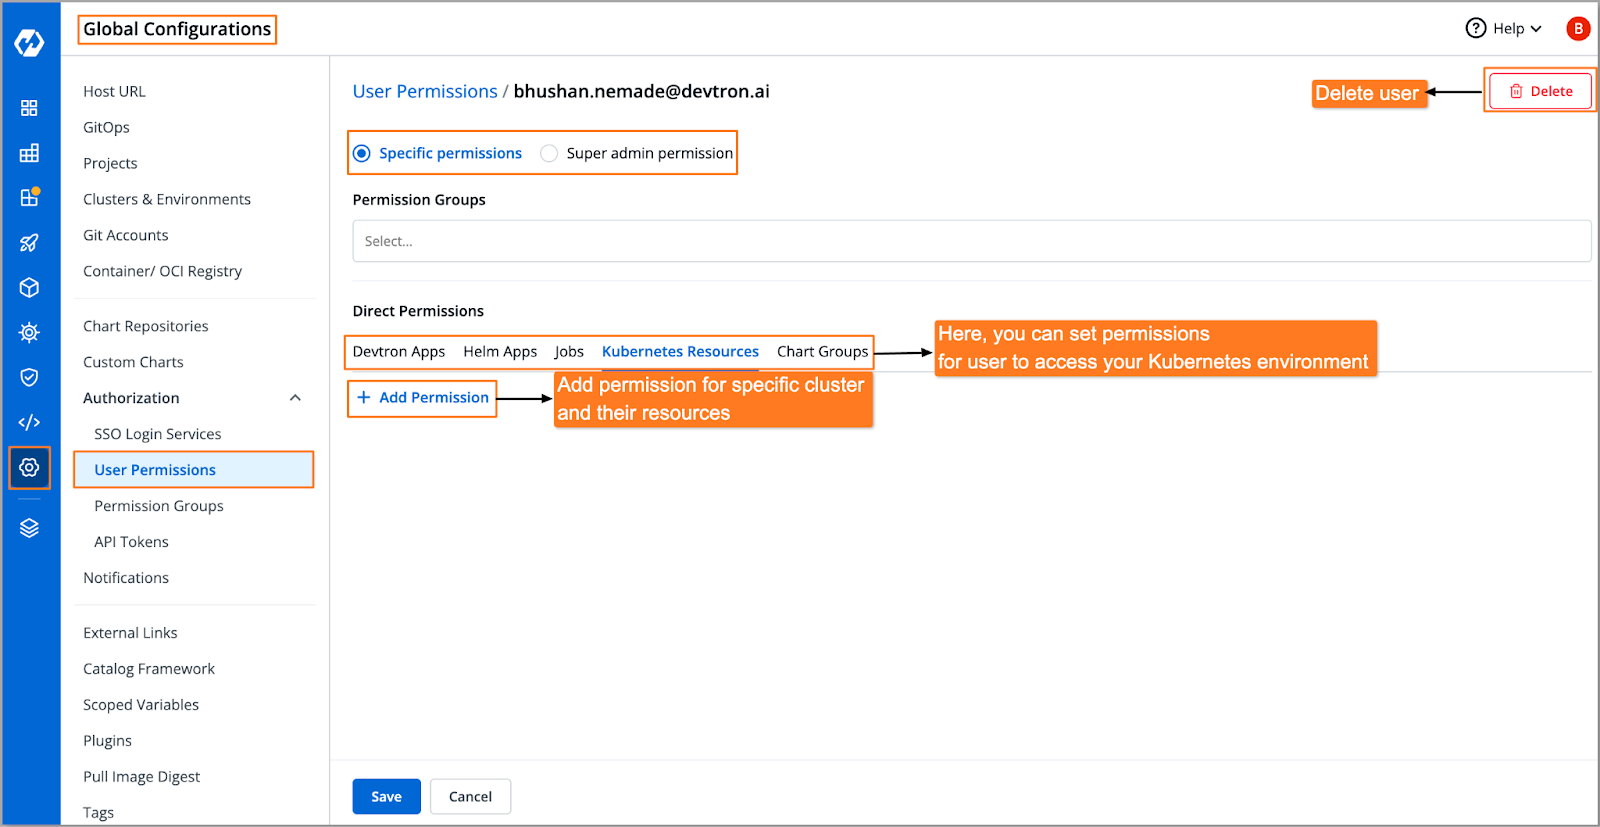Viewport: 1600px width, 827px height.
Task: Click the Help question mark icon
Action: (x=1476, y=28)
